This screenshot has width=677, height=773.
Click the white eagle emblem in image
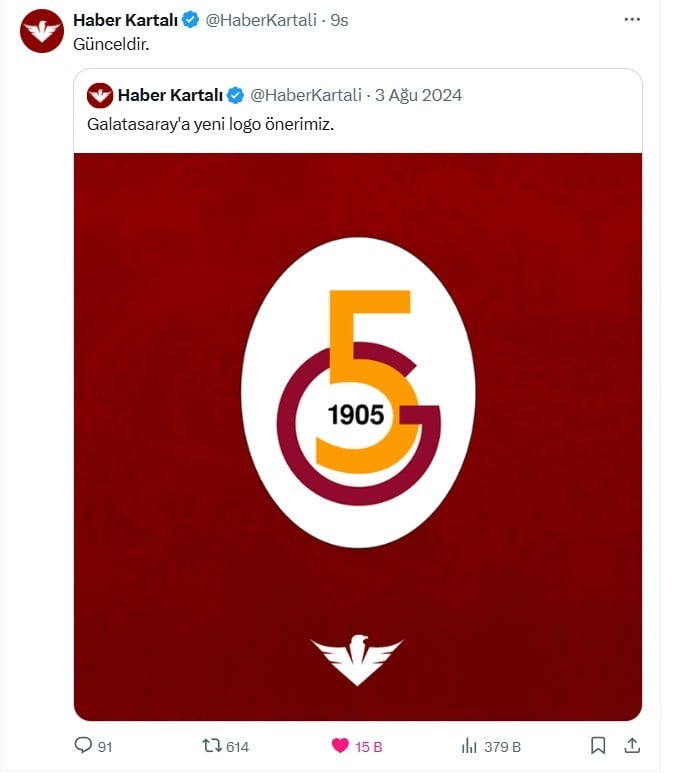click(x=357, y=658)
